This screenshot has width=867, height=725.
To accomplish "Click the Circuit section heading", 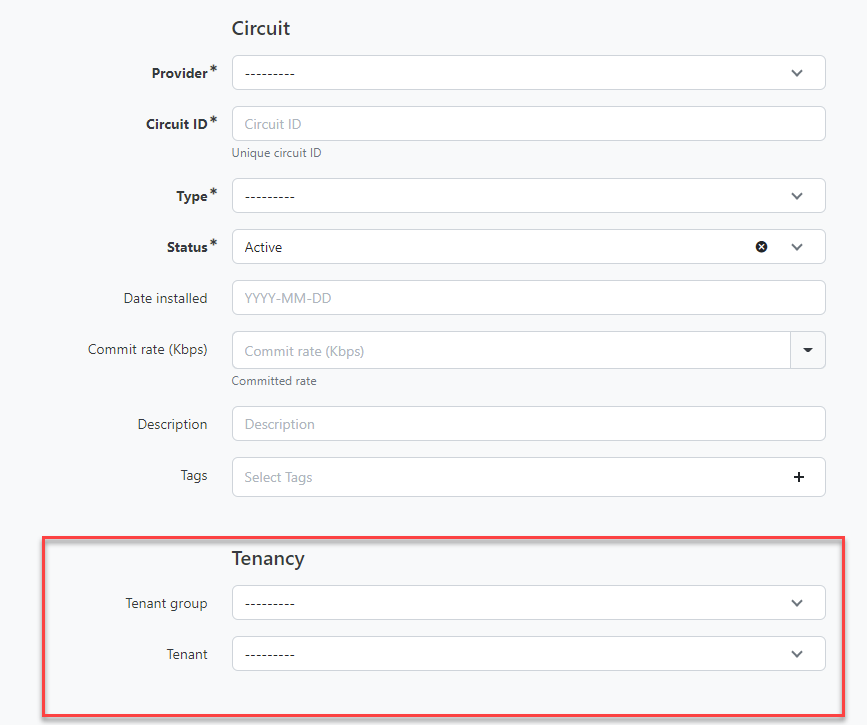I will pyautogui.click(x=260, y=28).
